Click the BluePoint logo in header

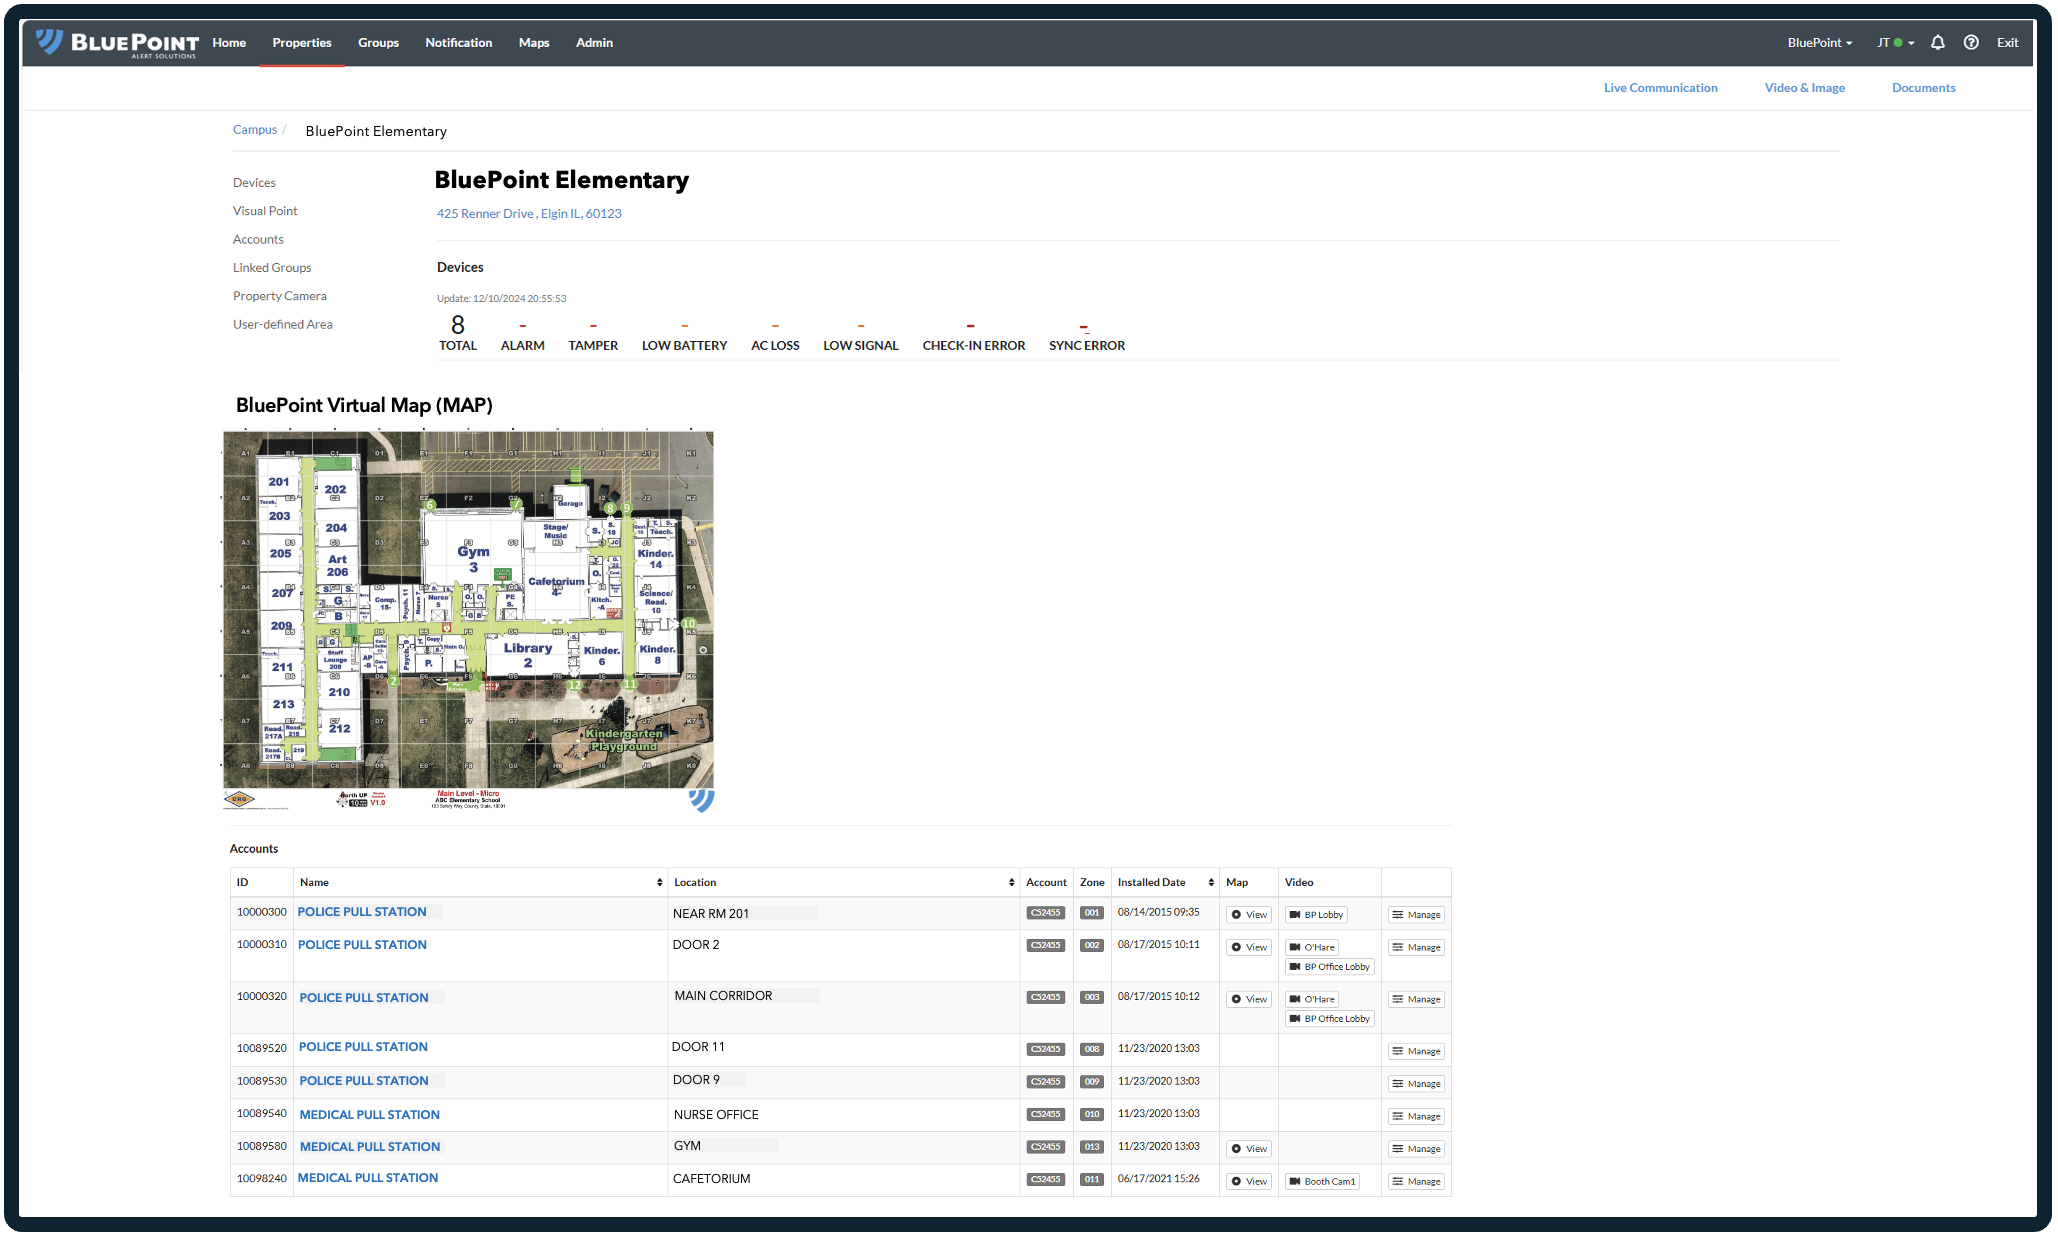(x=117, y=43)
